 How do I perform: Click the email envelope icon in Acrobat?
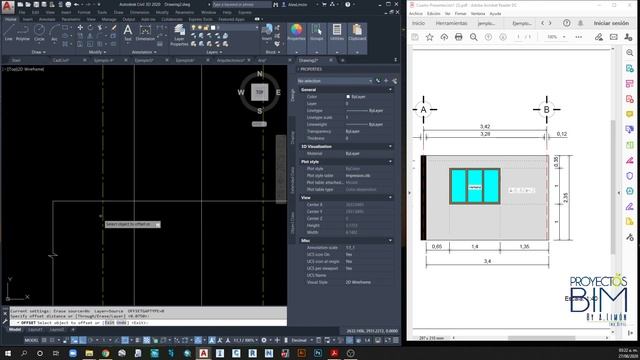point(613,37)
